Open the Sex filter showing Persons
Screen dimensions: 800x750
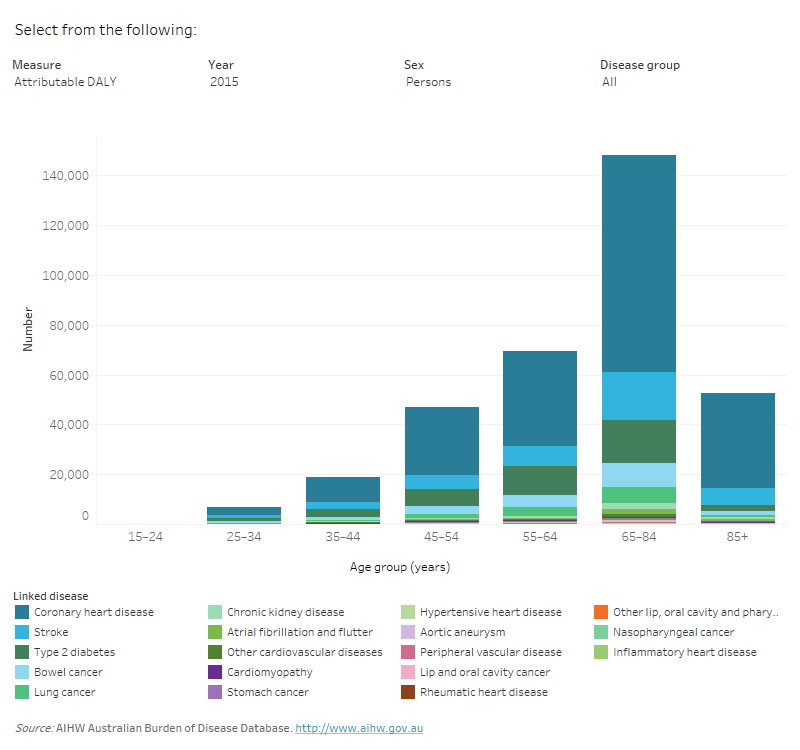tap(428, 82)
